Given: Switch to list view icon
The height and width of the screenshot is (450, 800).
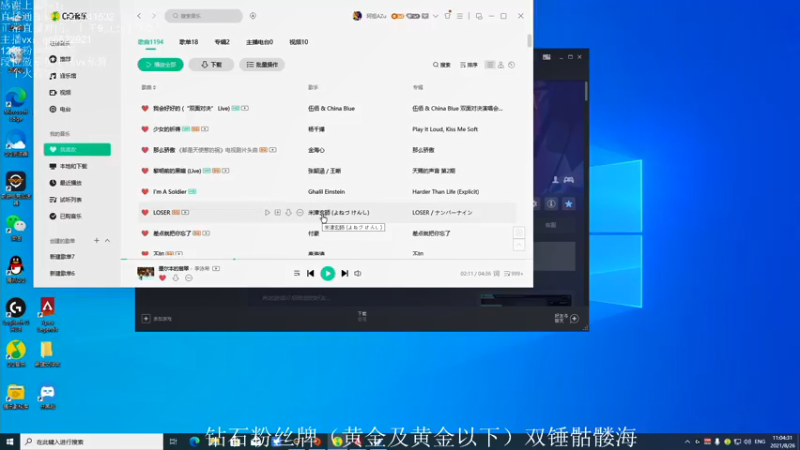Looking at the screenshot, I should [x=490, y=65].
